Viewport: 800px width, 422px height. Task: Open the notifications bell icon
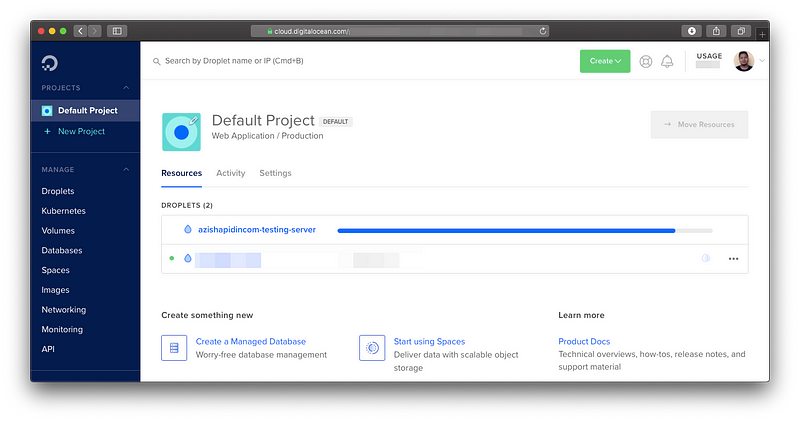pos(667,61)
